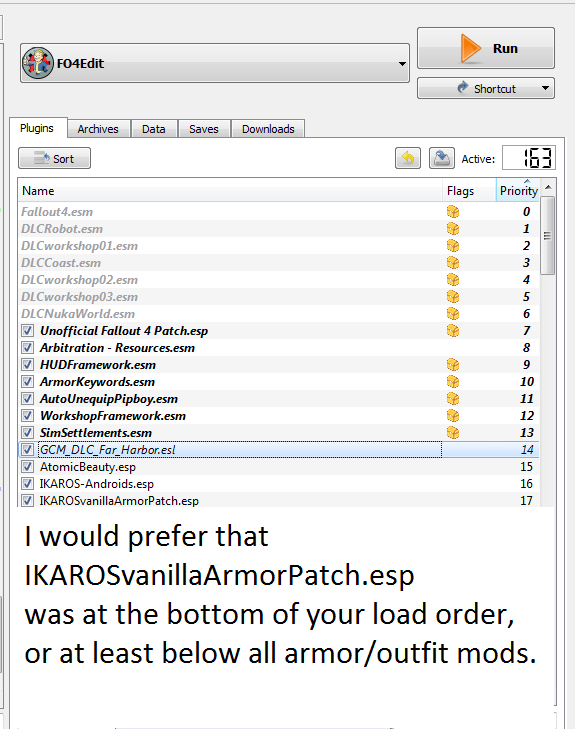Screen dimensions: 575x729
Task: Toggle HUDFramework.esm checkbox
Action: coord(27,364)
